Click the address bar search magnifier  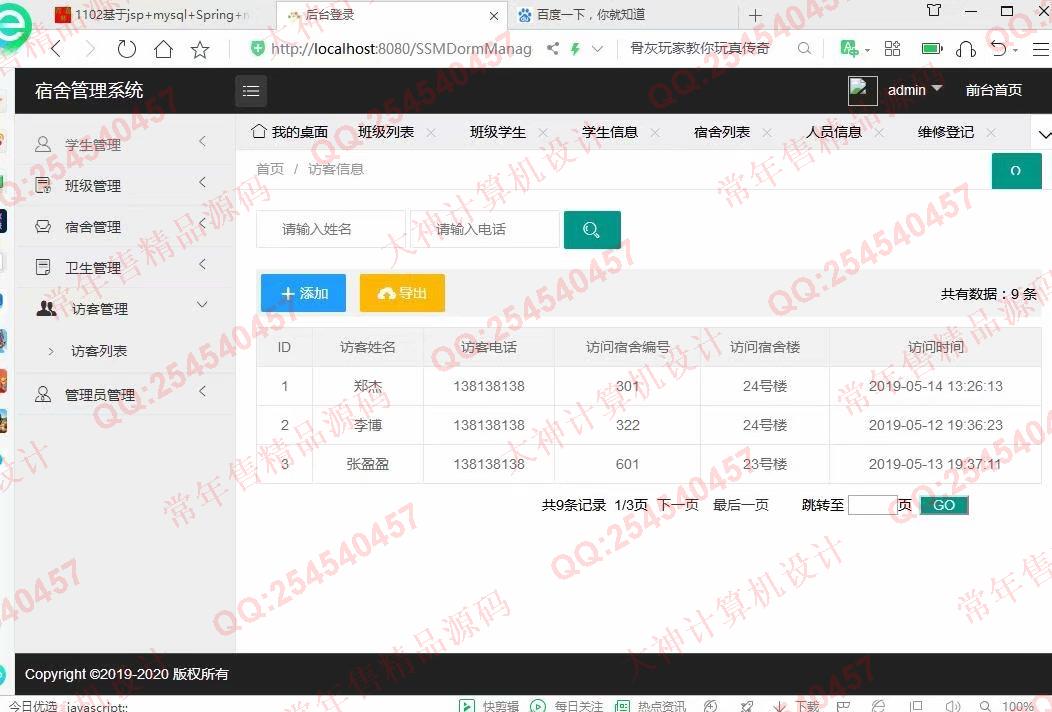(804, 48)
